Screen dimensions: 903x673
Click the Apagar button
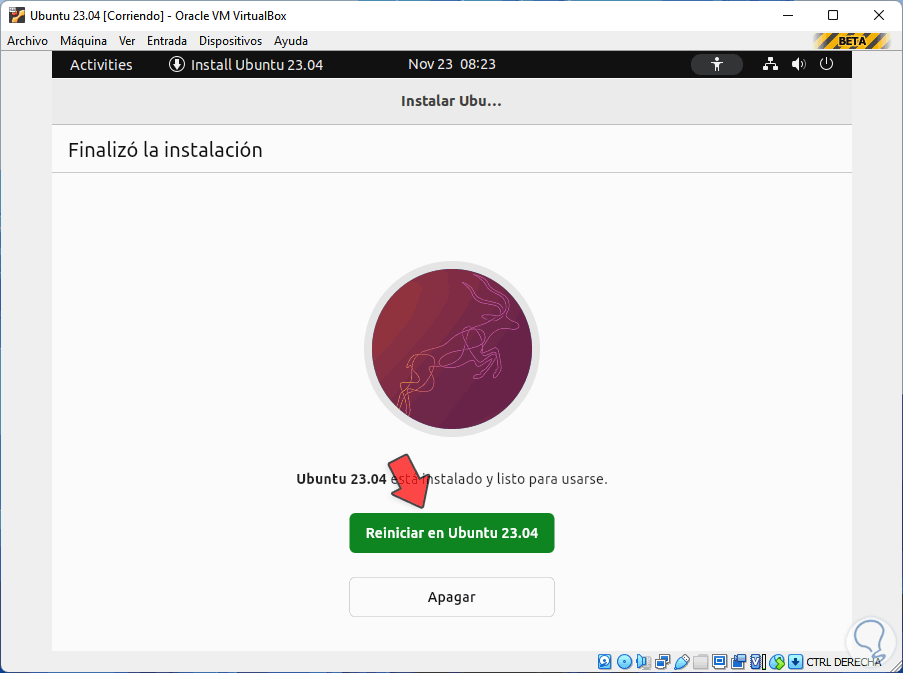pos(452,597)
